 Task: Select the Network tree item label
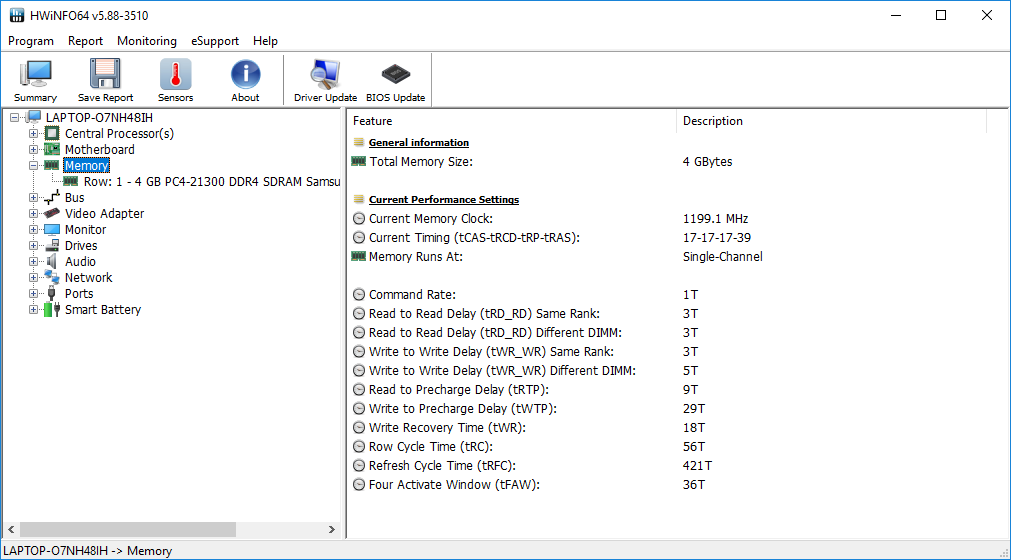click(88, 277)
